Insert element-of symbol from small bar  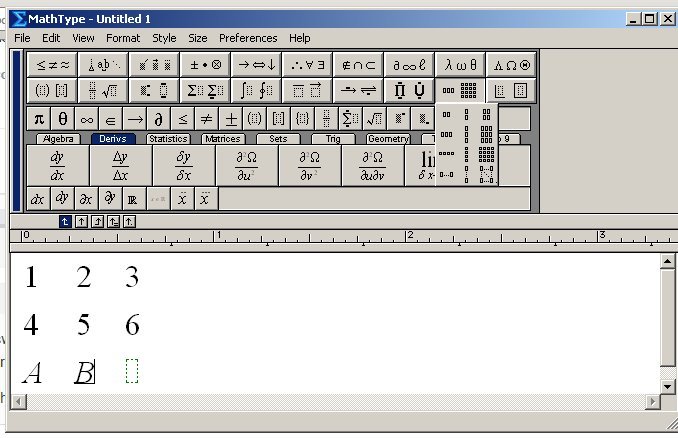111,119
